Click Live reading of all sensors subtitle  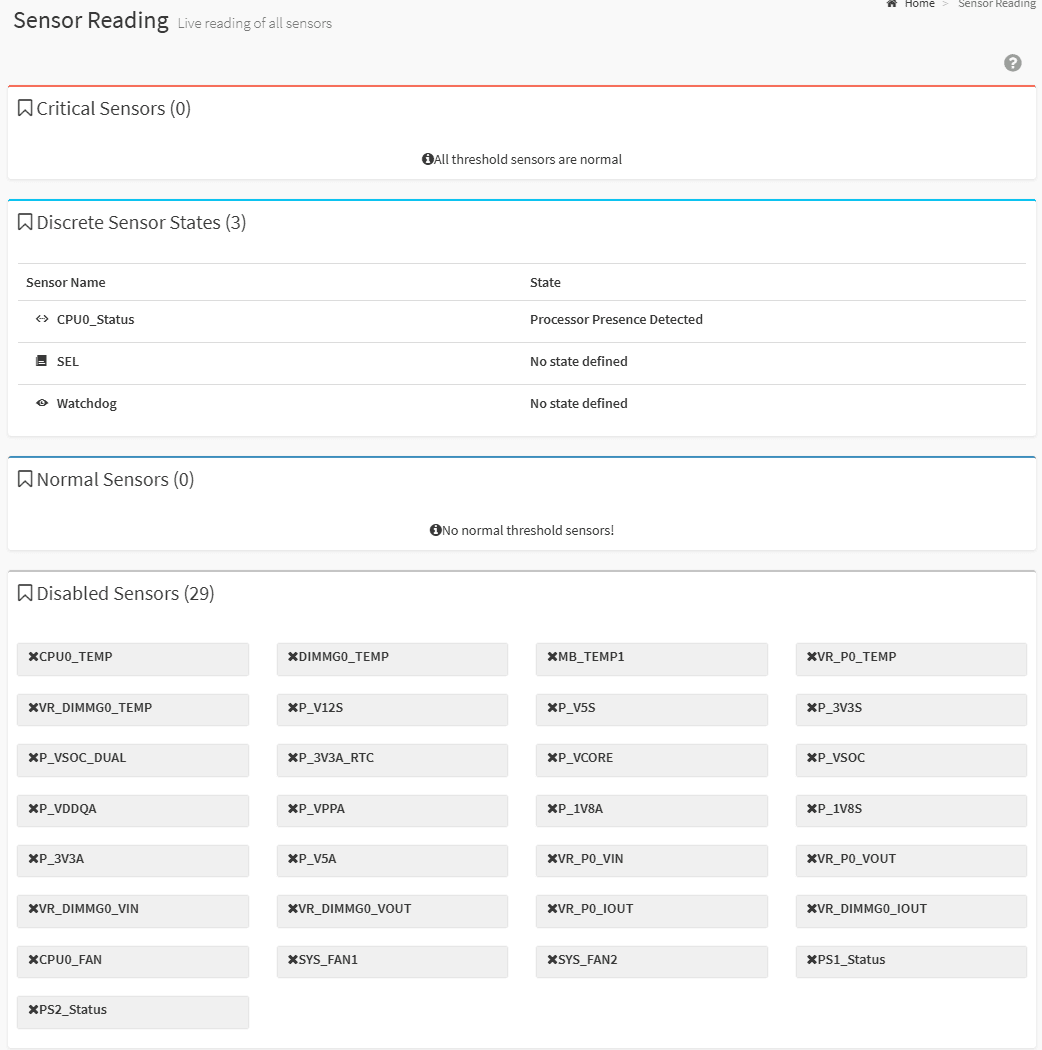(x=254, y=23)
